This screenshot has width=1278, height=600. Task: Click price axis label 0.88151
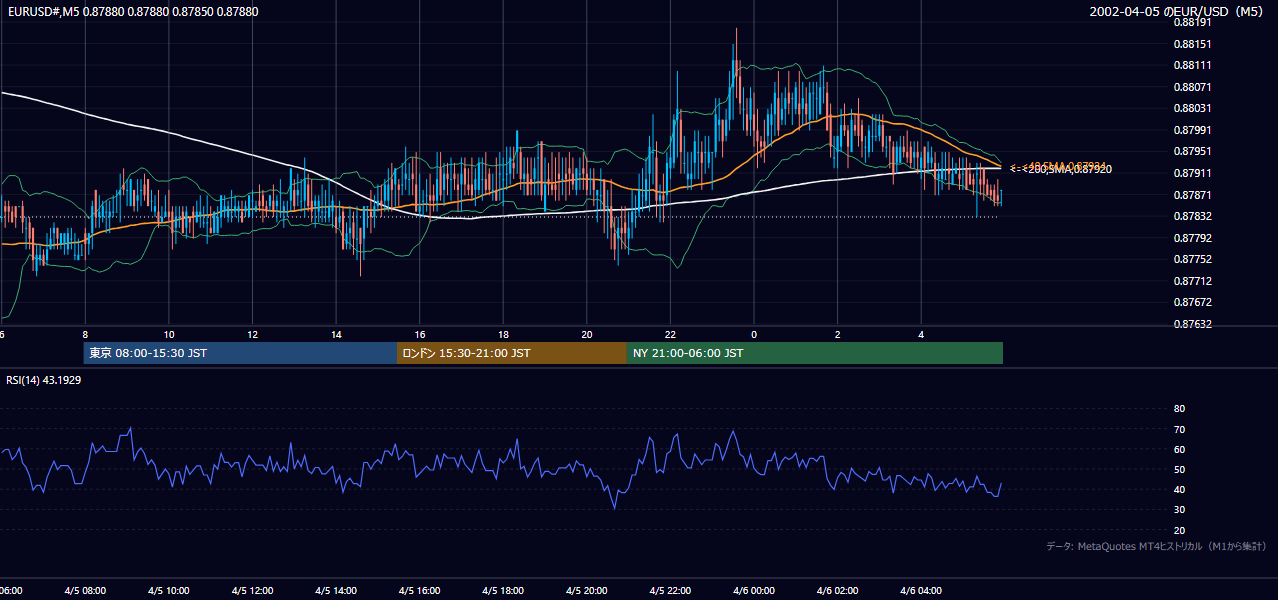1192,44
